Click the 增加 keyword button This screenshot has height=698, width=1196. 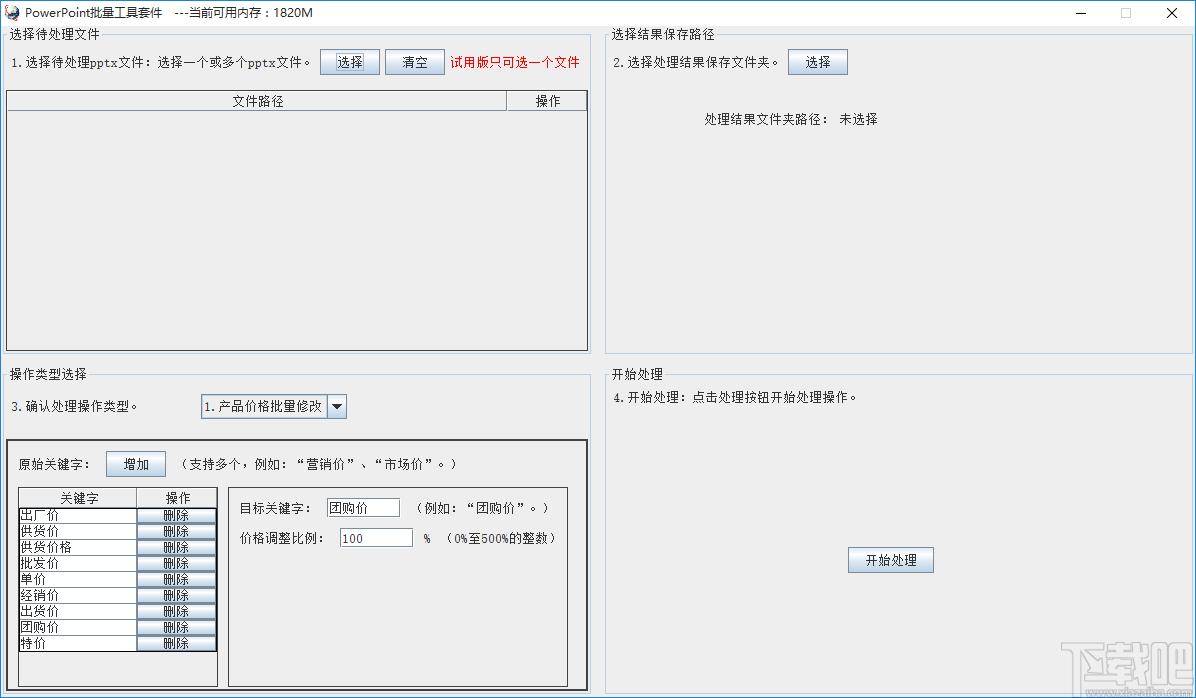click(136, 464)
